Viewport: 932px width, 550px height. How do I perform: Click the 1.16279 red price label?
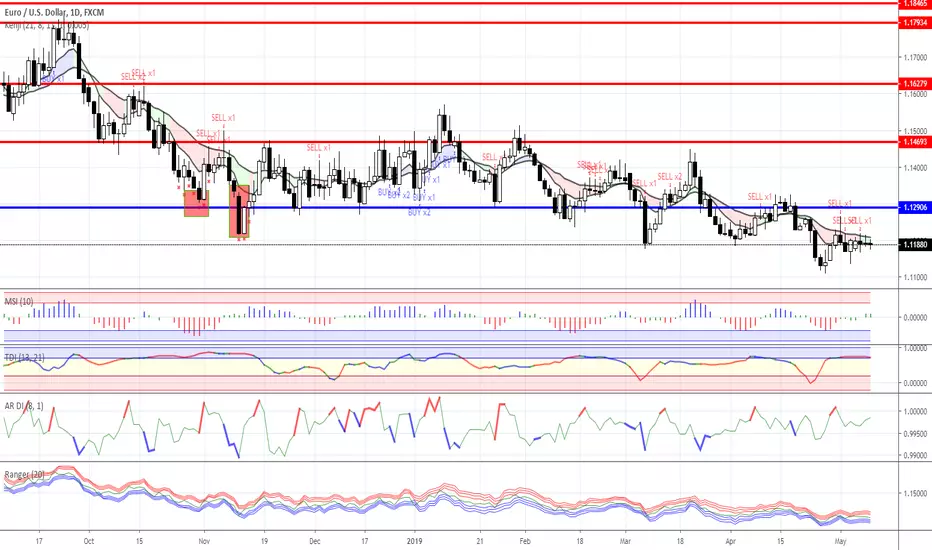pyautogui.click(x=915, y=84)
